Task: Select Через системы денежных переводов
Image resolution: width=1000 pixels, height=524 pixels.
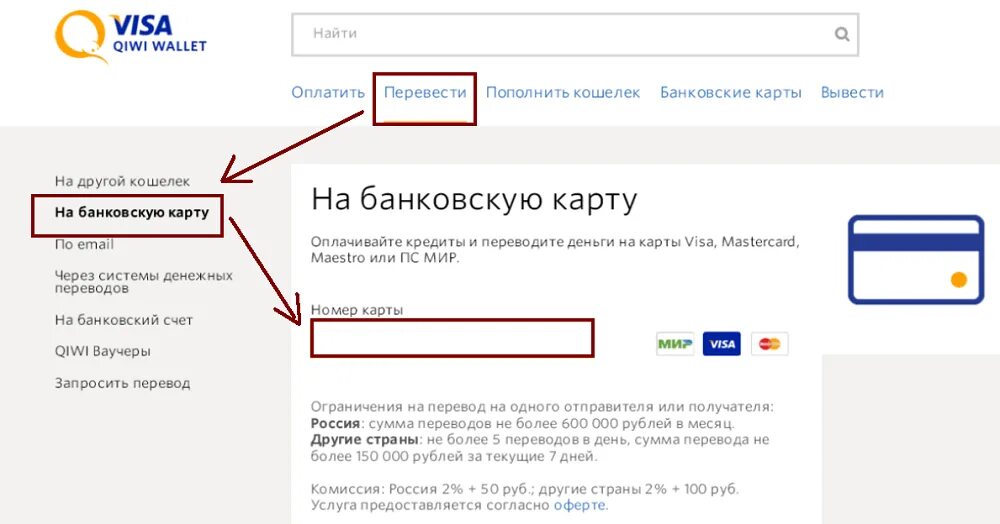Action: pos(143,282)
